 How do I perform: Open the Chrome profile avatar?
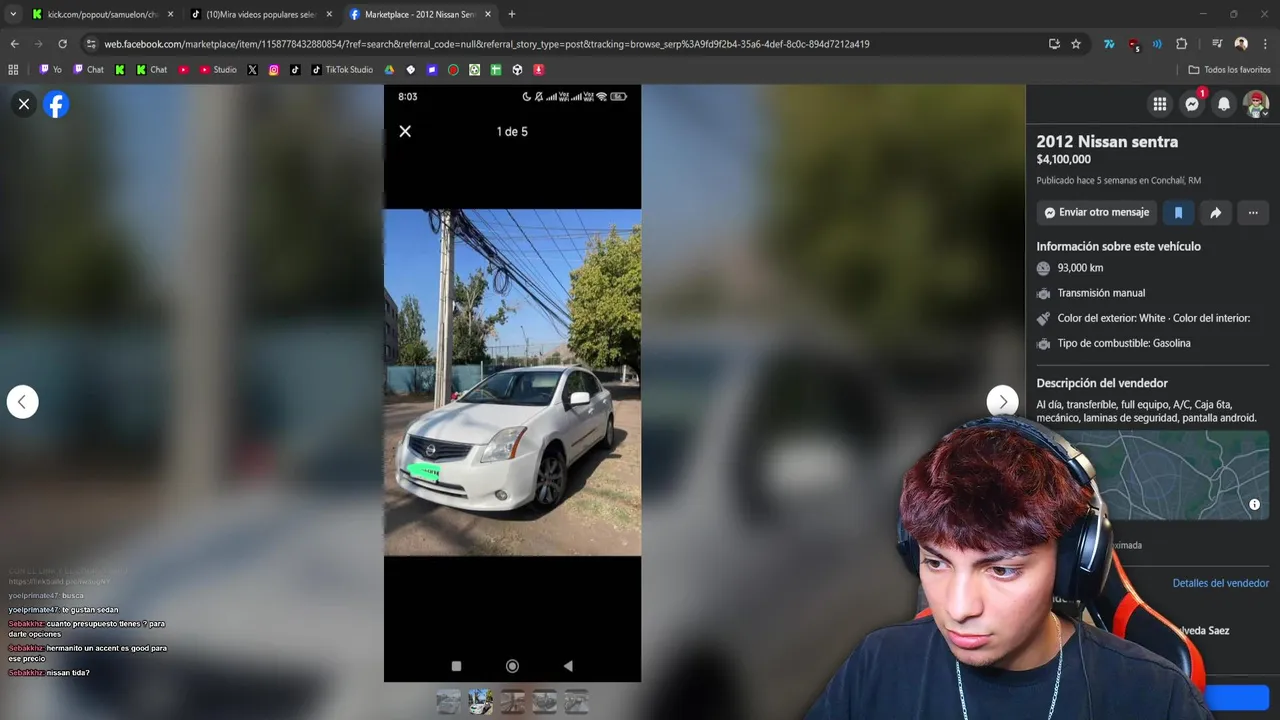tap(1241, 44)
